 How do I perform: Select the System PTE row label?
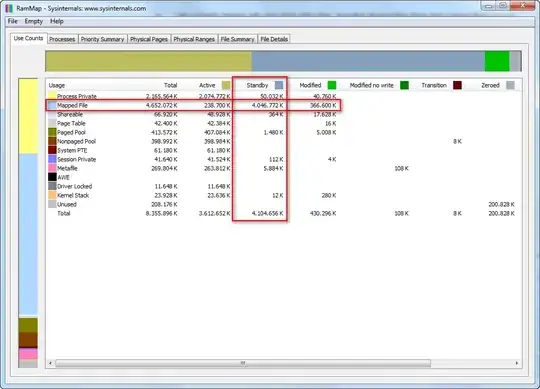click(x=72, y=150)
